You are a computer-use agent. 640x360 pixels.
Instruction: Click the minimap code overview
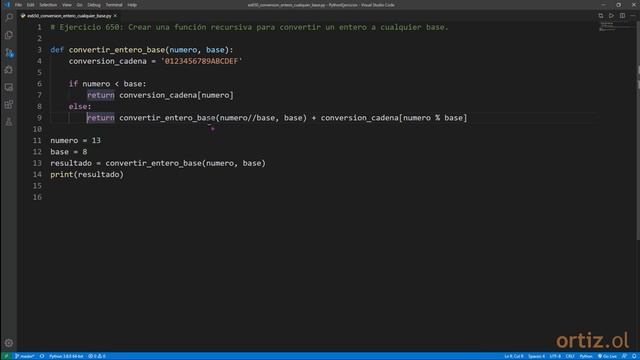[x=616, y=27]
